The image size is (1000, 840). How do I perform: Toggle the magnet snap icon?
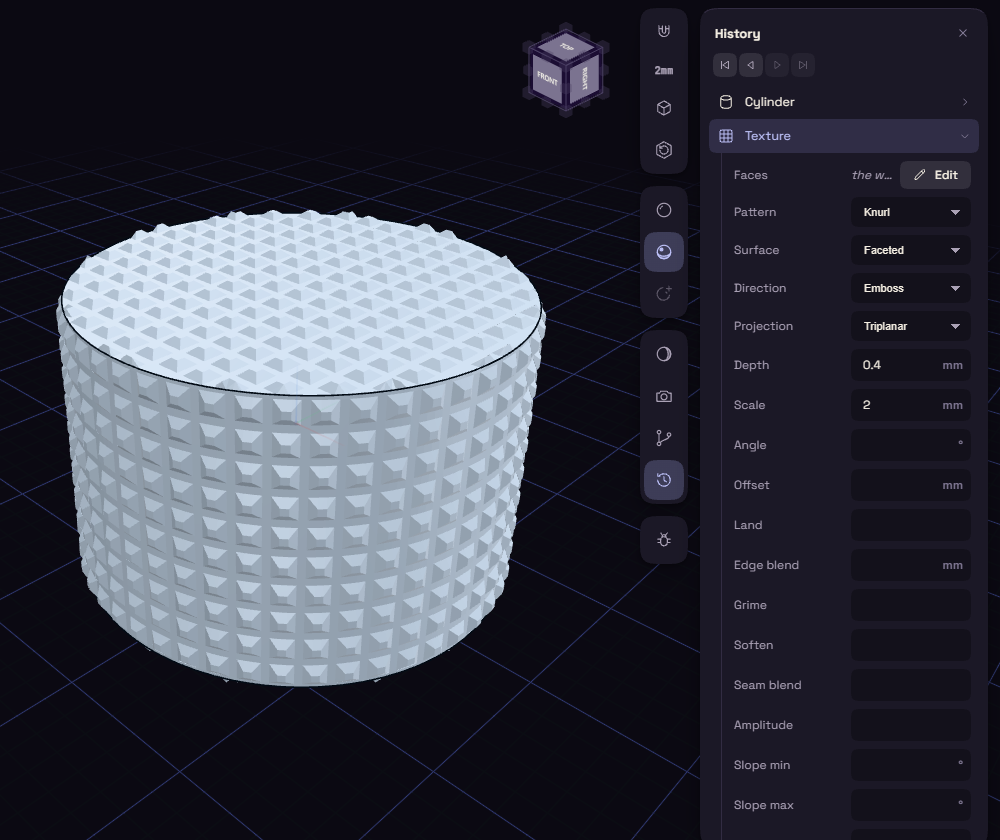(x=664, y=31)
